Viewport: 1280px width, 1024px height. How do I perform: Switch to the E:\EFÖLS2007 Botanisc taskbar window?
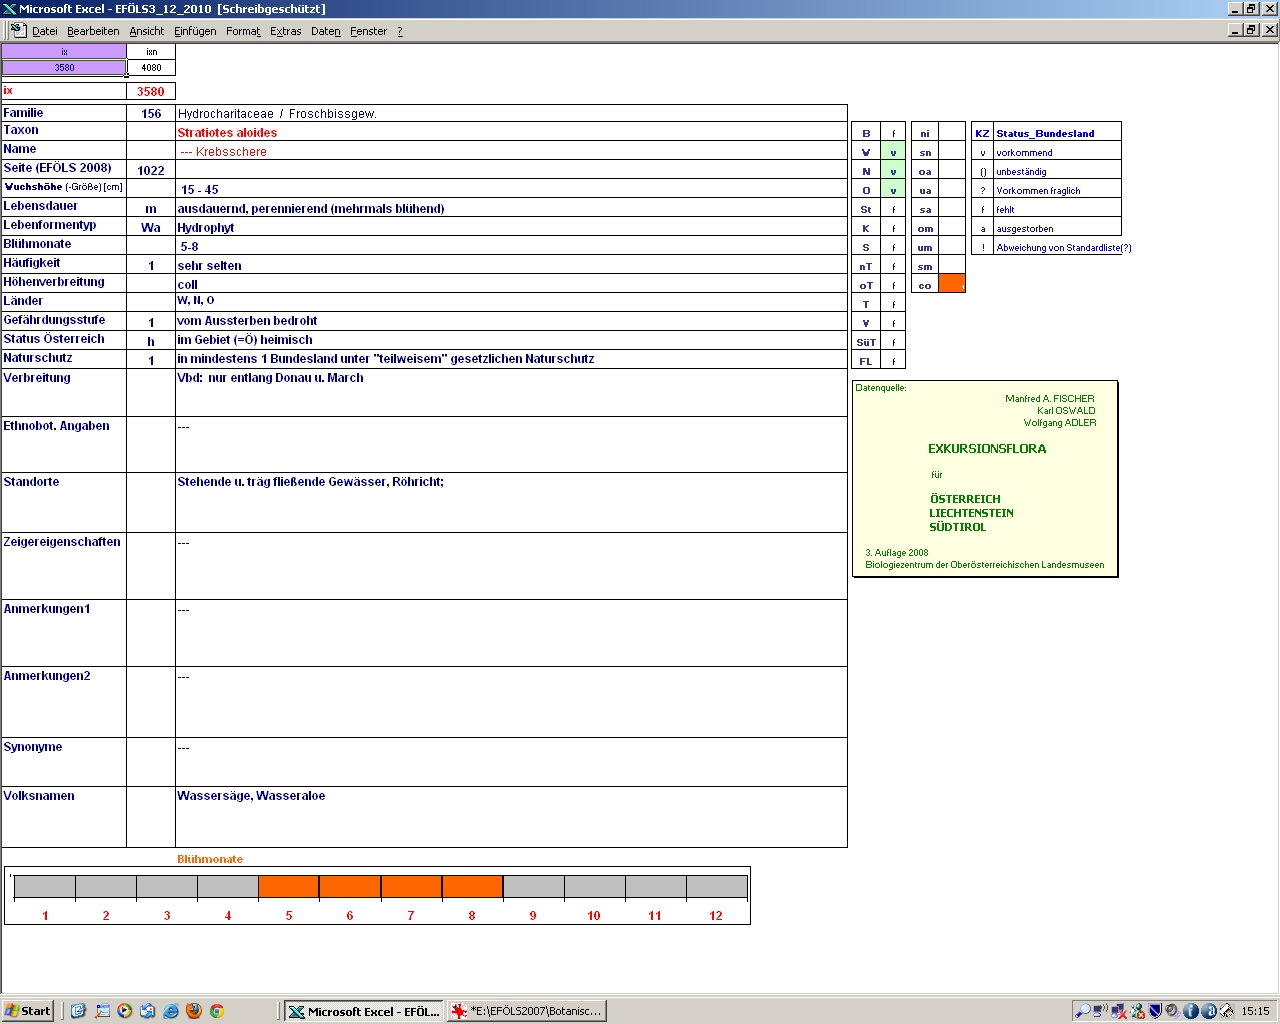527,1011
